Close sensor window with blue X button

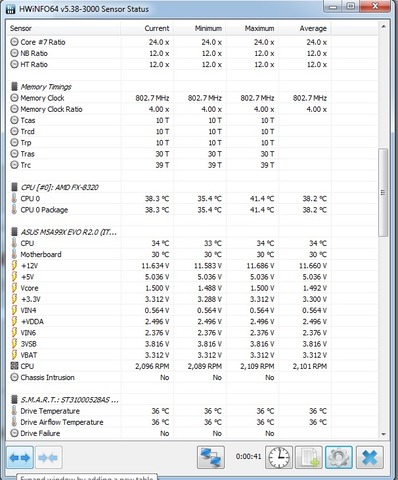pos(369,457)
